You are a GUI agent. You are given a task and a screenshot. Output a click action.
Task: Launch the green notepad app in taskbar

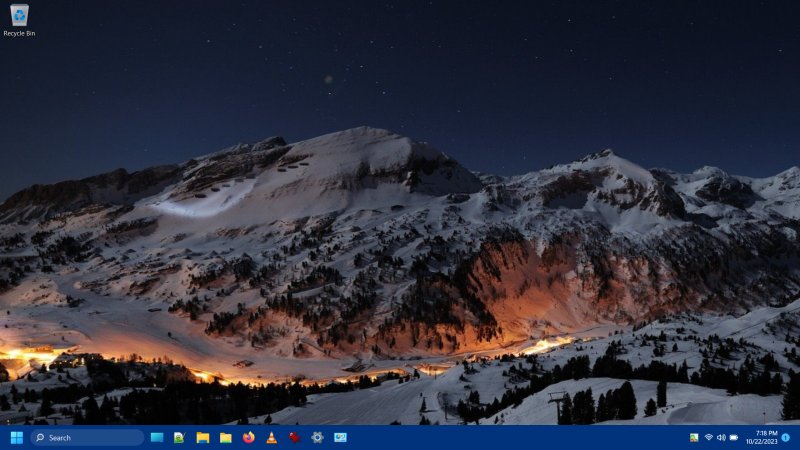pos(179,437)
